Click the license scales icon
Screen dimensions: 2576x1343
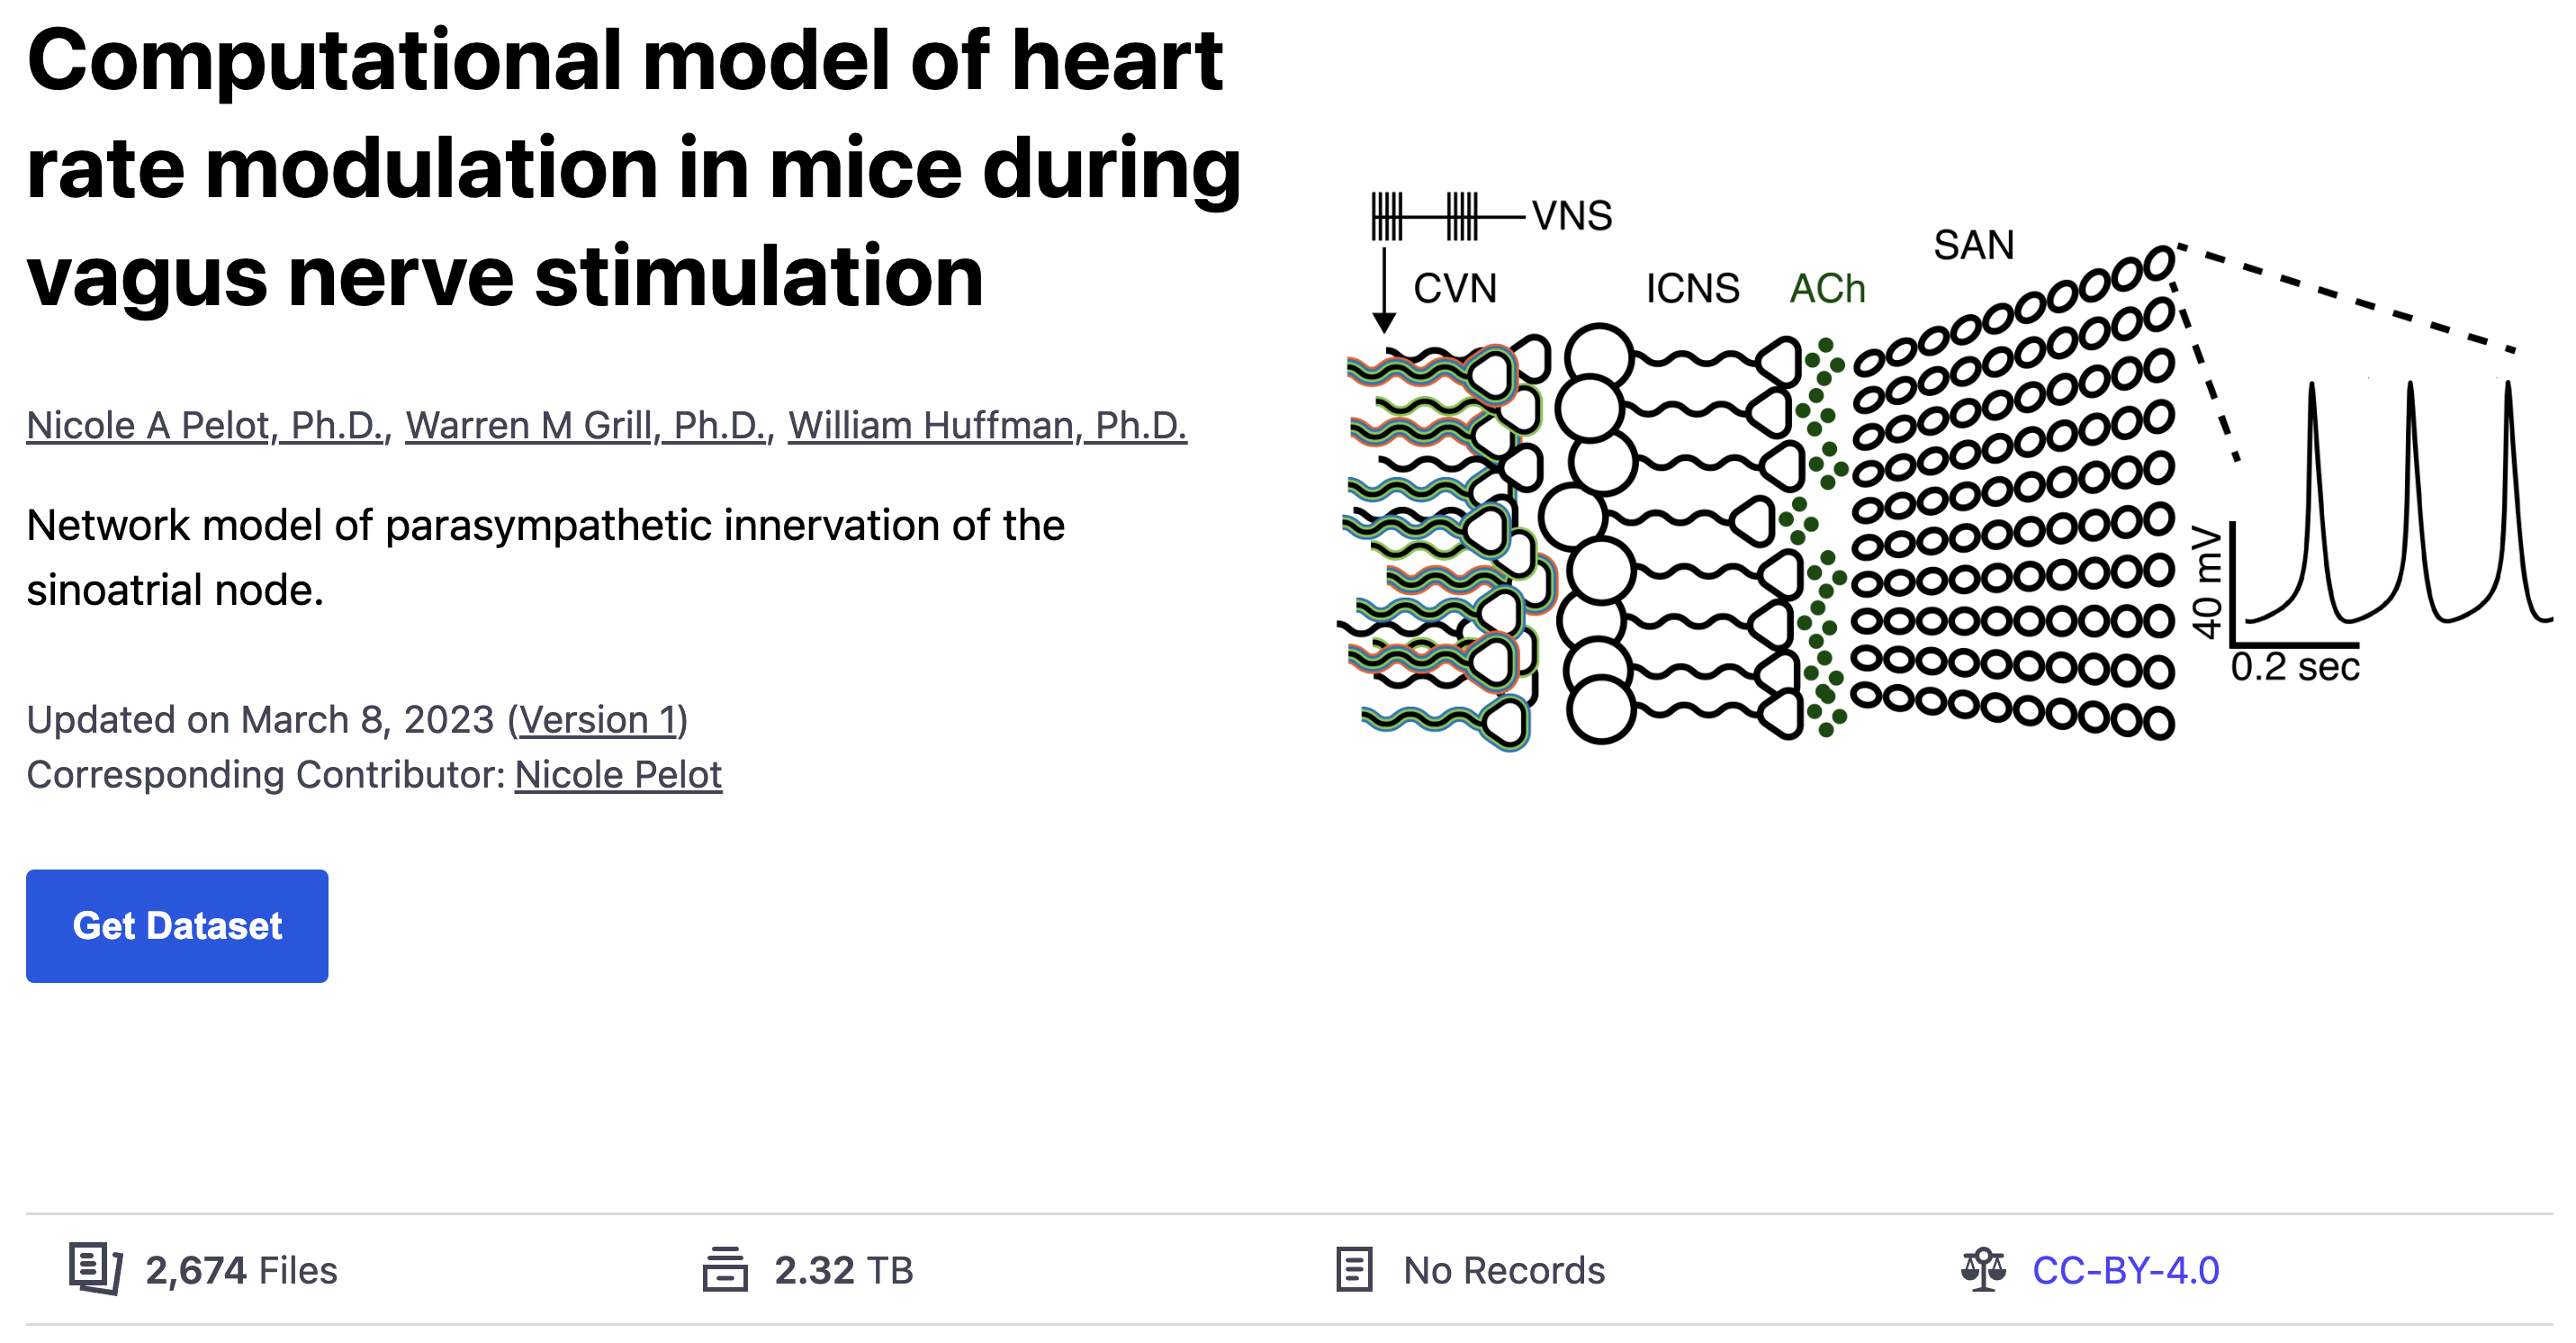click(x=1983, y=1269)
